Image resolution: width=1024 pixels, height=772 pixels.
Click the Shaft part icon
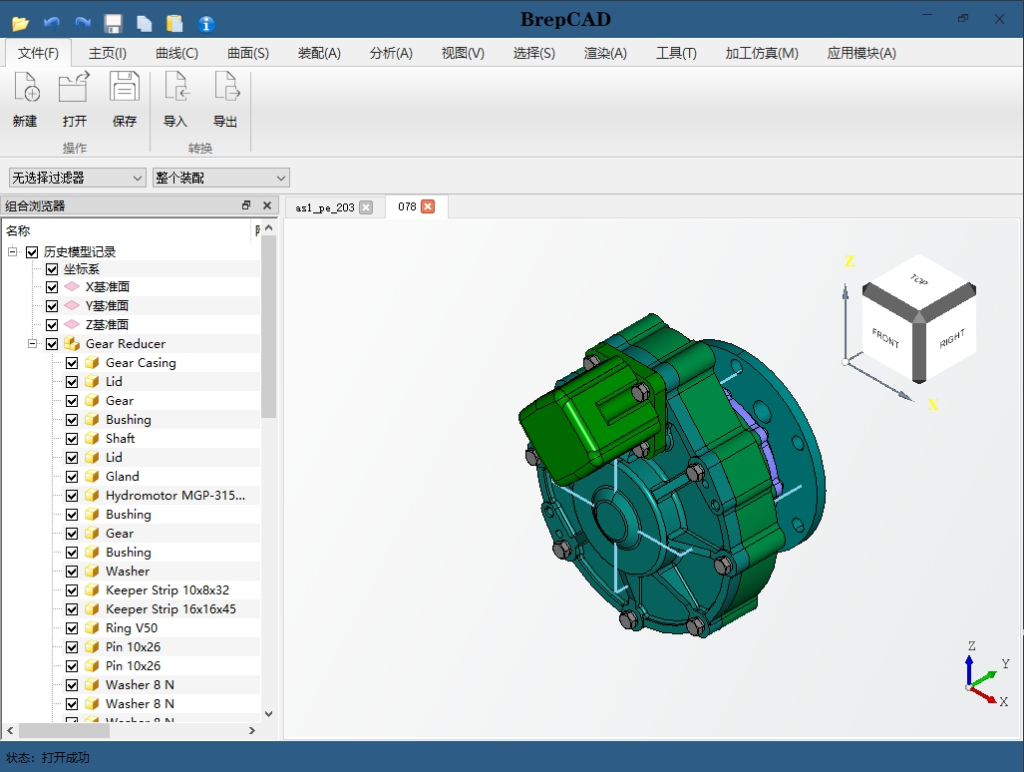(92, 438)
